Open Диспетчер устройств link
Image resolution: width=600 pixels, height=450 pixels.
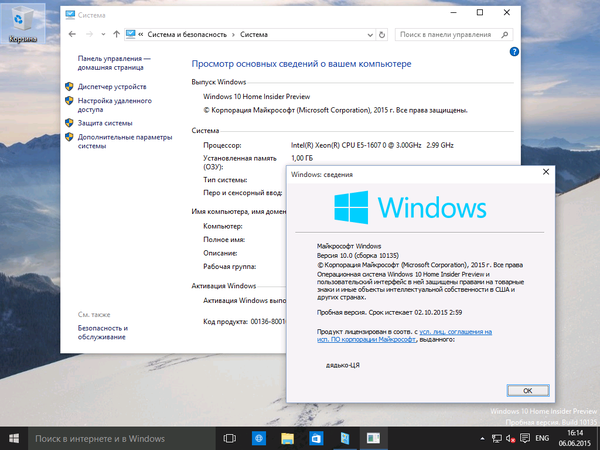pos(112,87)
